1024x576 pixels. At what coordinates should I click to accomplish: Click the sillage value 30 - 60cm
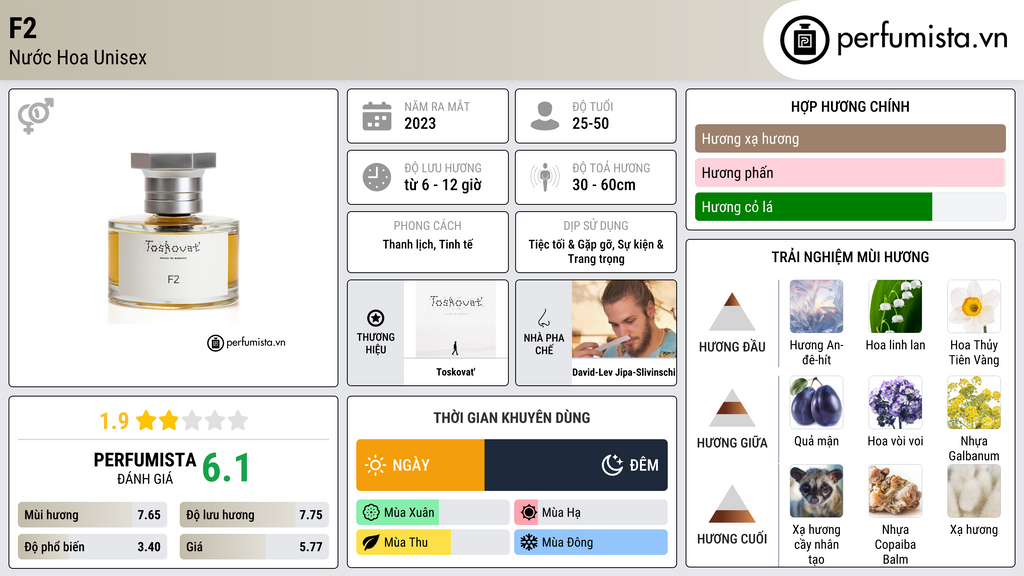tap(604, 185)
